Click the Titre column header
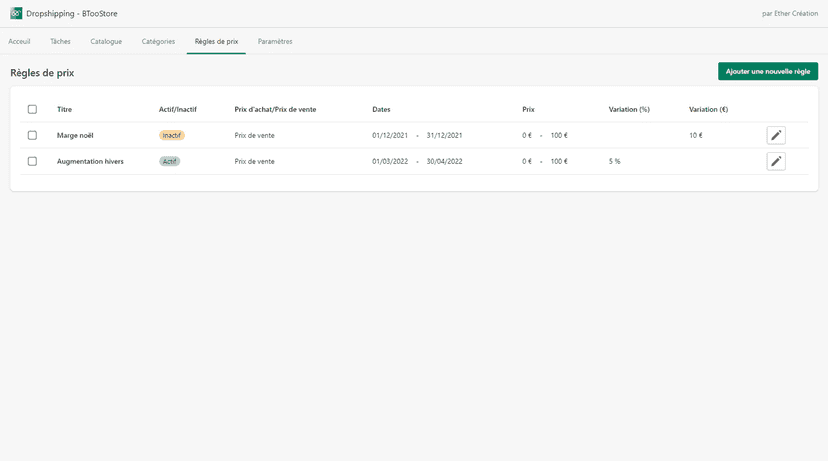Screen dimensions: 828x466 tap(64, 109)
